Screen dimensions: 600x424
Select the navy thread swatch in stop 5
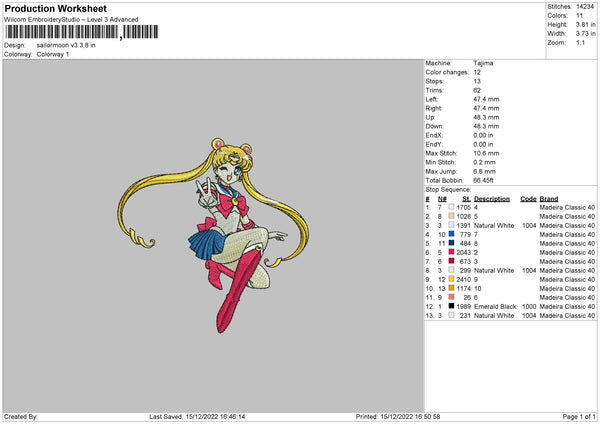click(452, 243)
